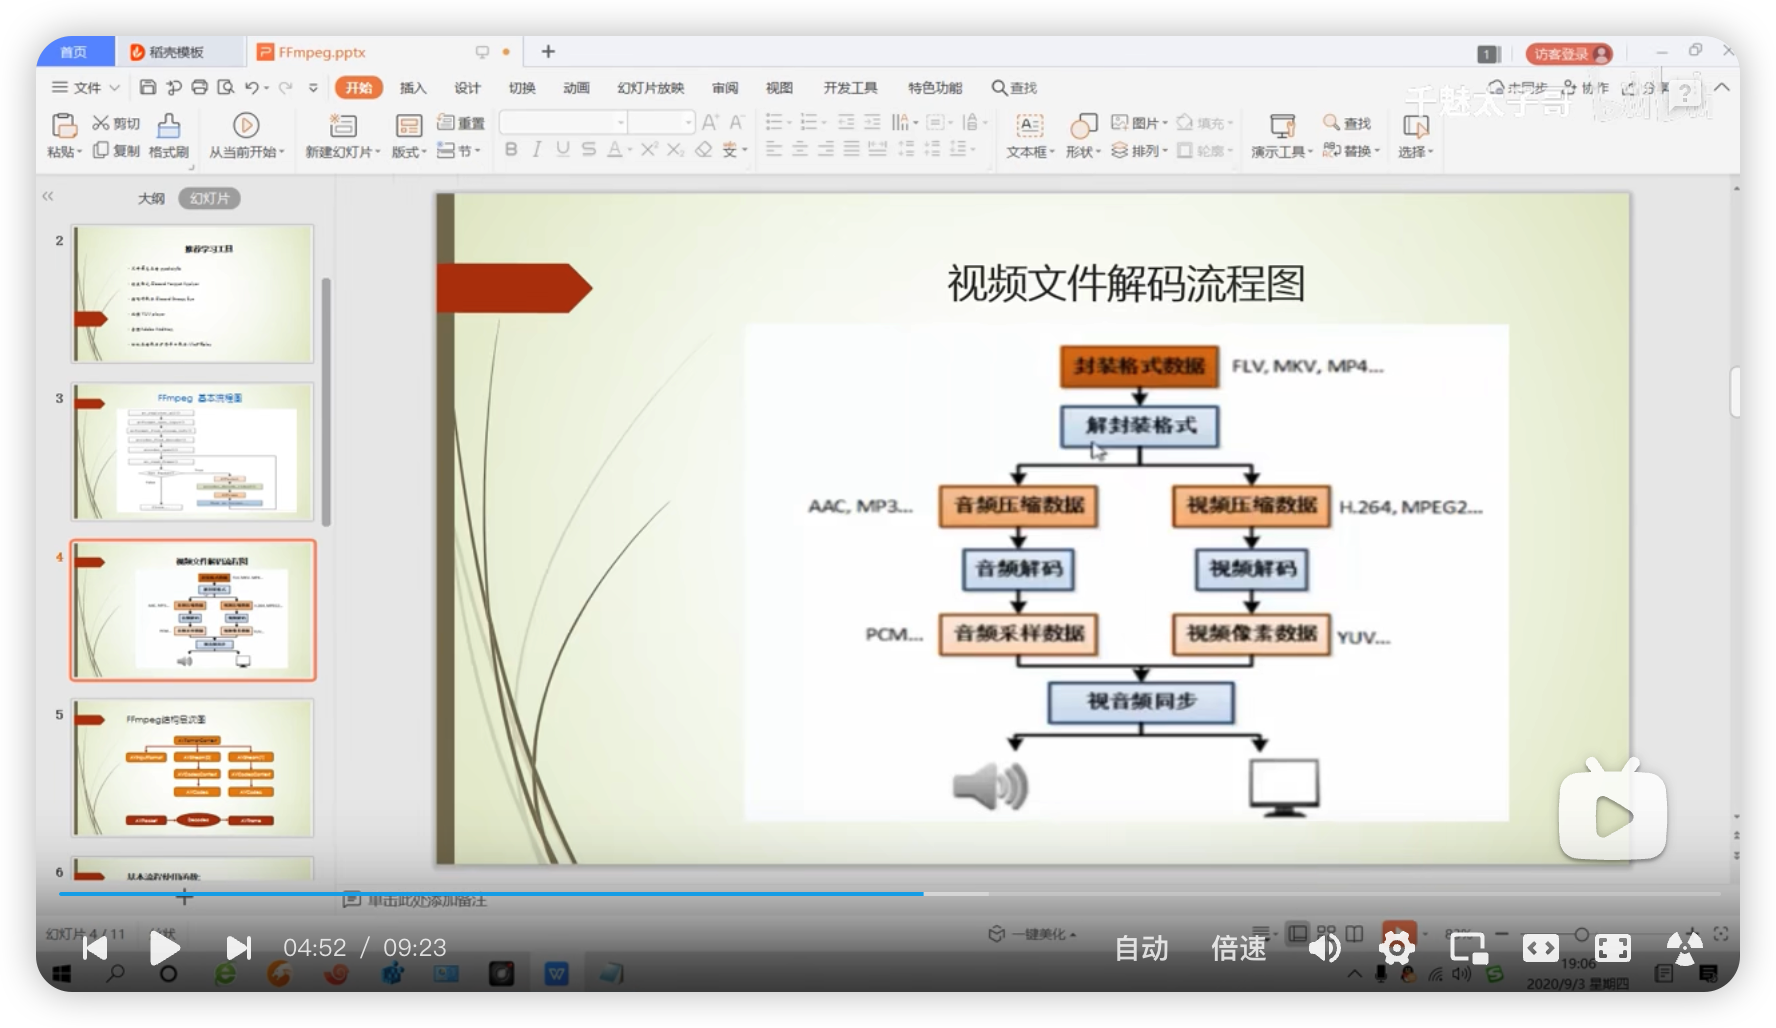Image resolution: width=1776 pixels, height=1028 pixels.
Task: Click the redo arrow icon
Action: (x=285, y=87)
